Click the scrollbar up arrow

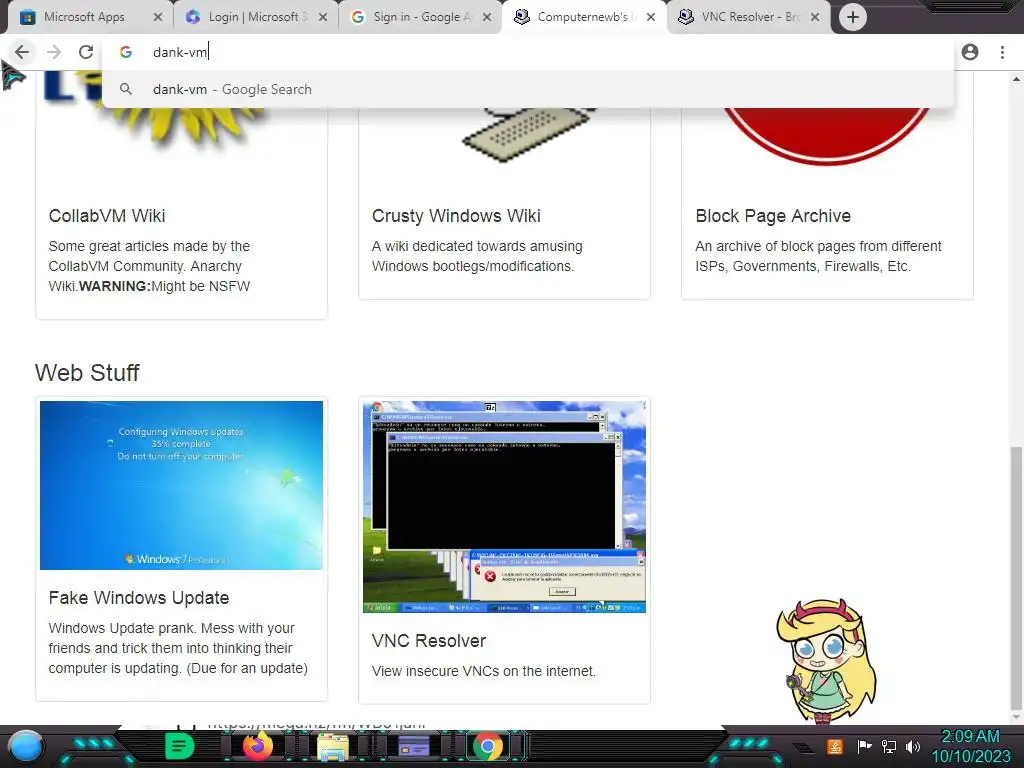(1016, 79)
